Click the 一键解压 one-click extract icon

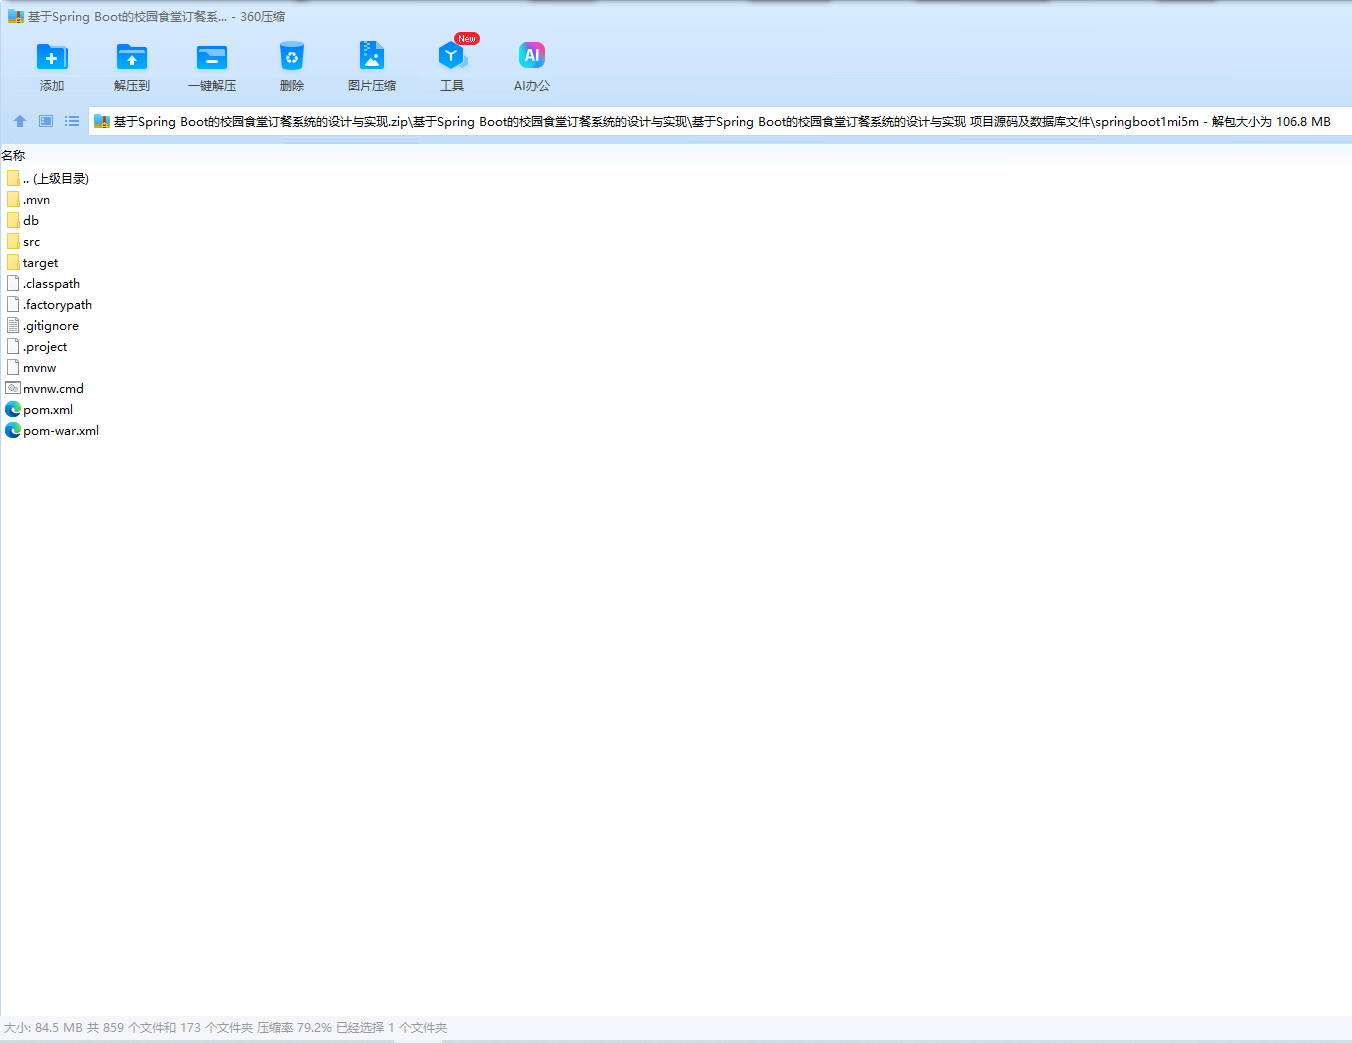(212, 57)
